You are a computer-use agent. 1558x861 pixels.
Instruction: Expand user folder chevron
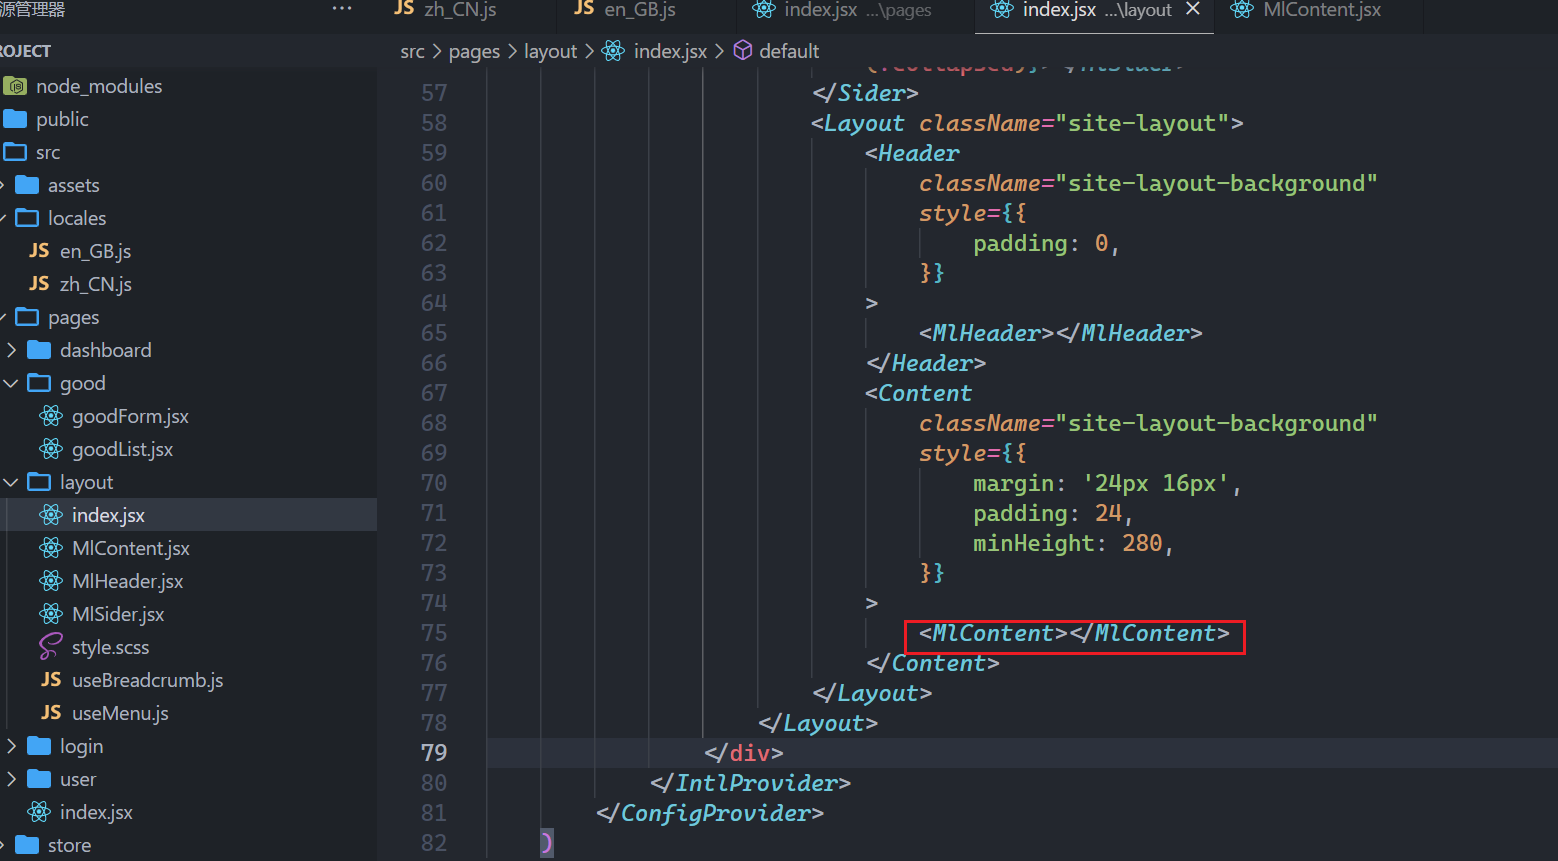pyautogui.click(x=11, y=779)
